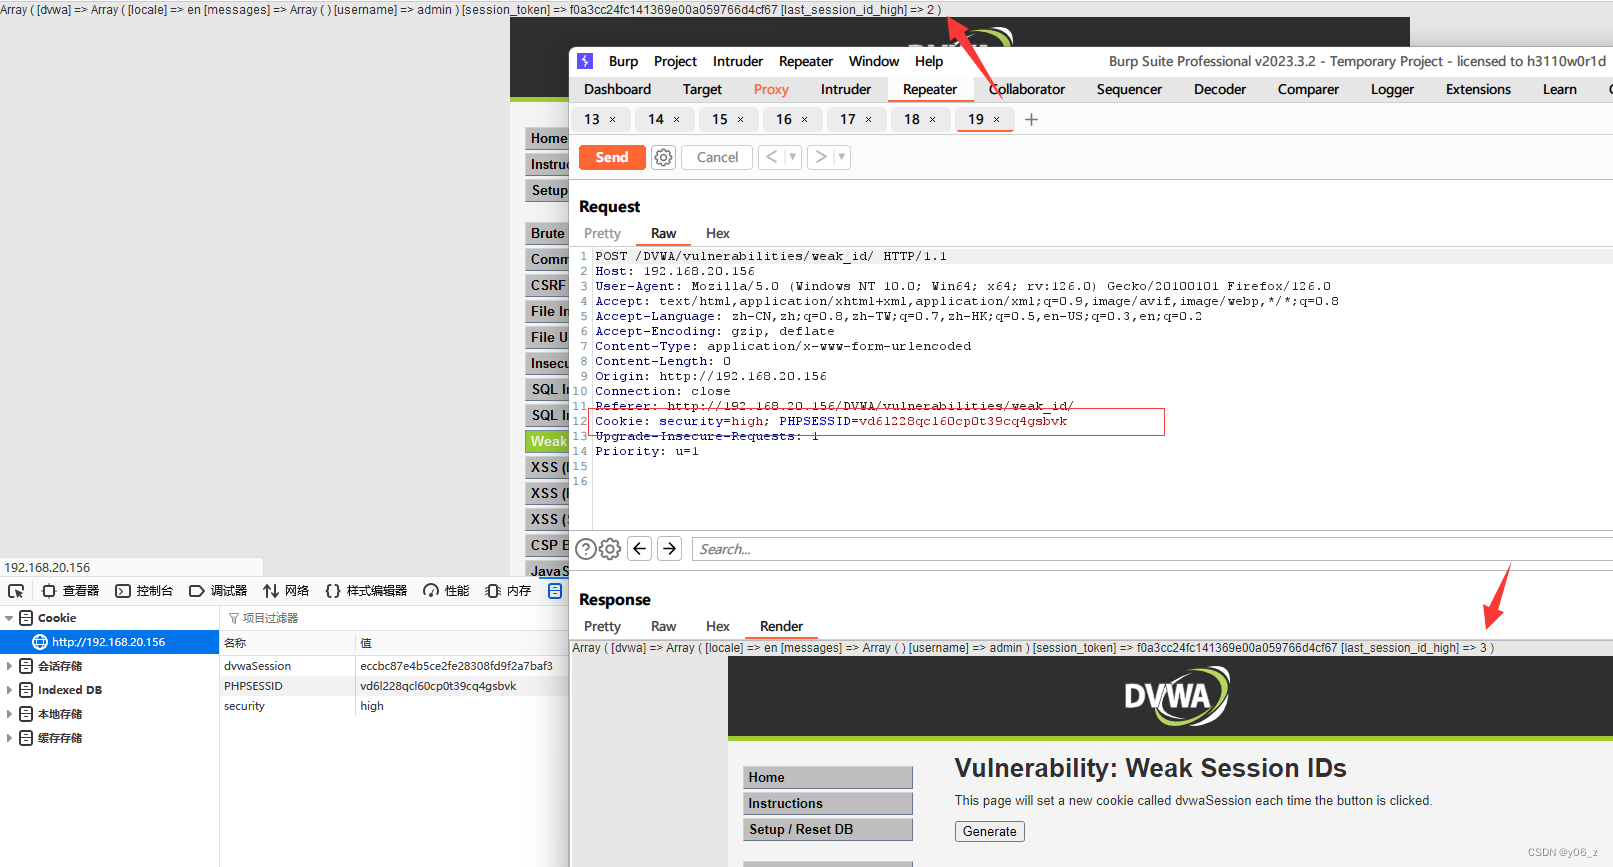Open Setup / Reset DB link
1613x867 pixels.
(828, 829)
